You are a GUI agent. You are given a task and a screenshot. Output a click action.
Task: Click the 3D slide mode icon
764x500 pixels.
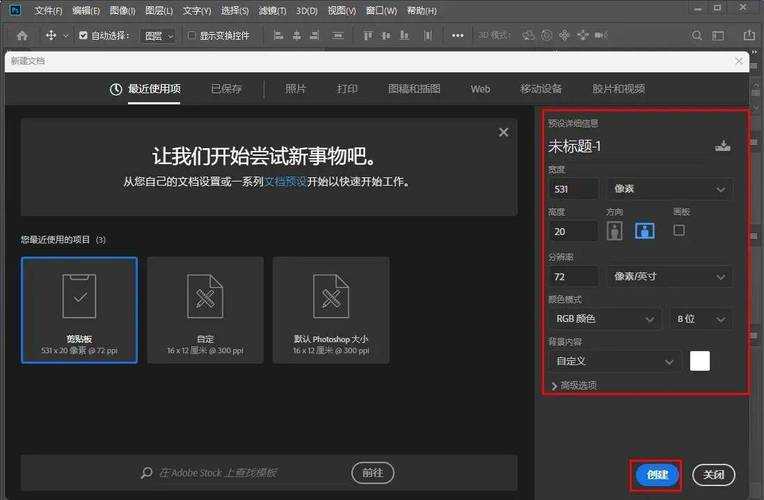point(583,35)
